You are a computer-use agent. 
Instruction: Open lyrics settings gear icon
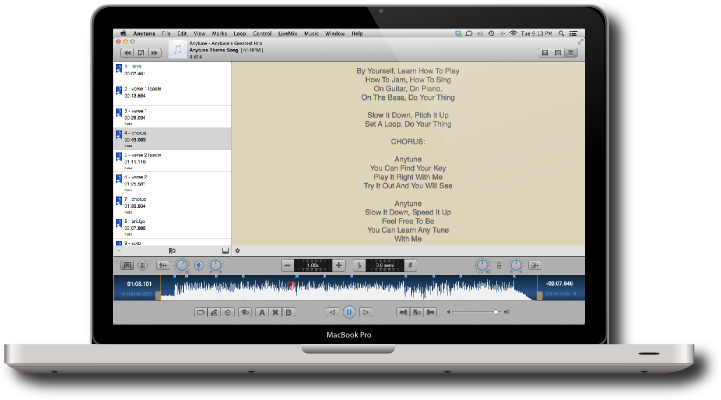pos(238,251)
